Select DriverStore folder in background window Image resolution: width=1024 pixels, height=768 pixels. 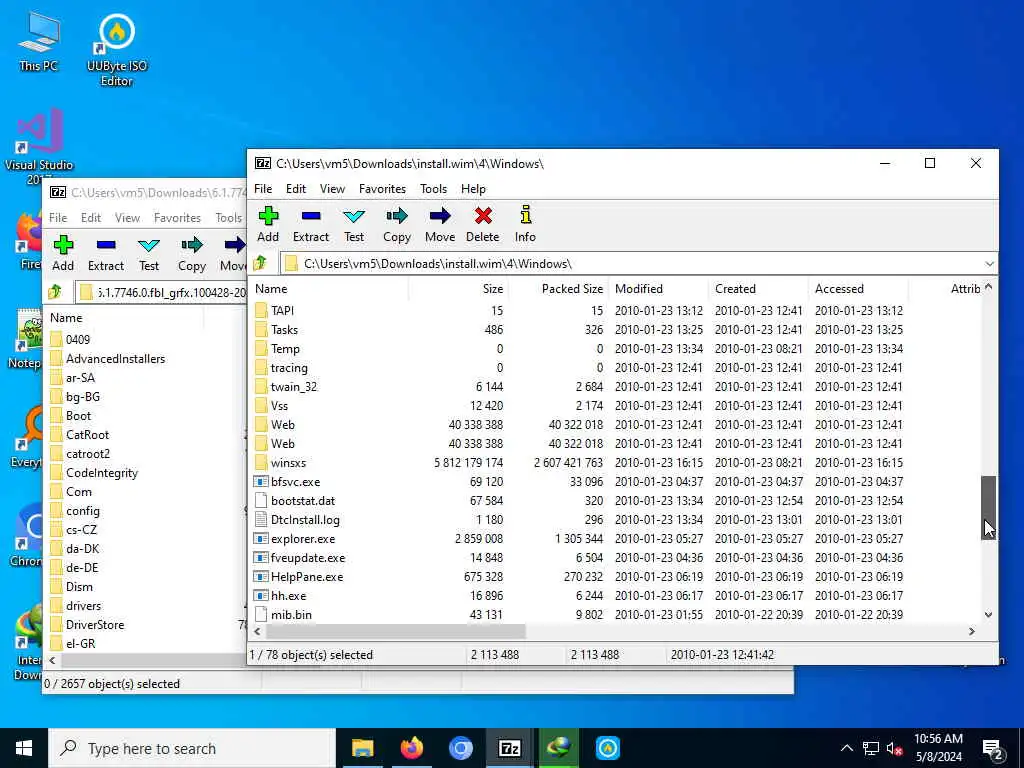click(x=95, y=625)
